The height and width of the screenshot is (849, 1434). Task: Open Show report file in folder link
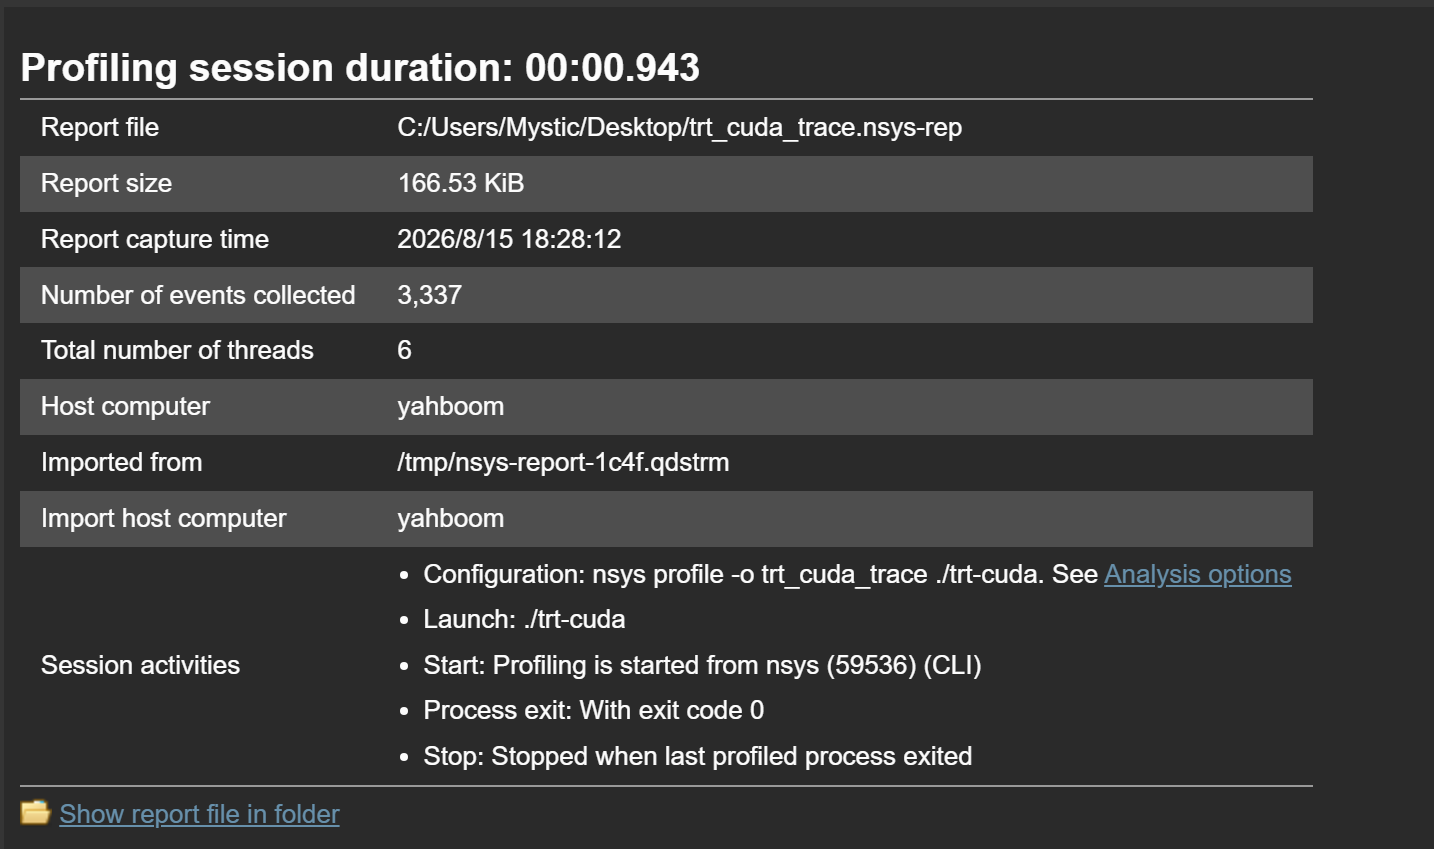coord(199,814)
